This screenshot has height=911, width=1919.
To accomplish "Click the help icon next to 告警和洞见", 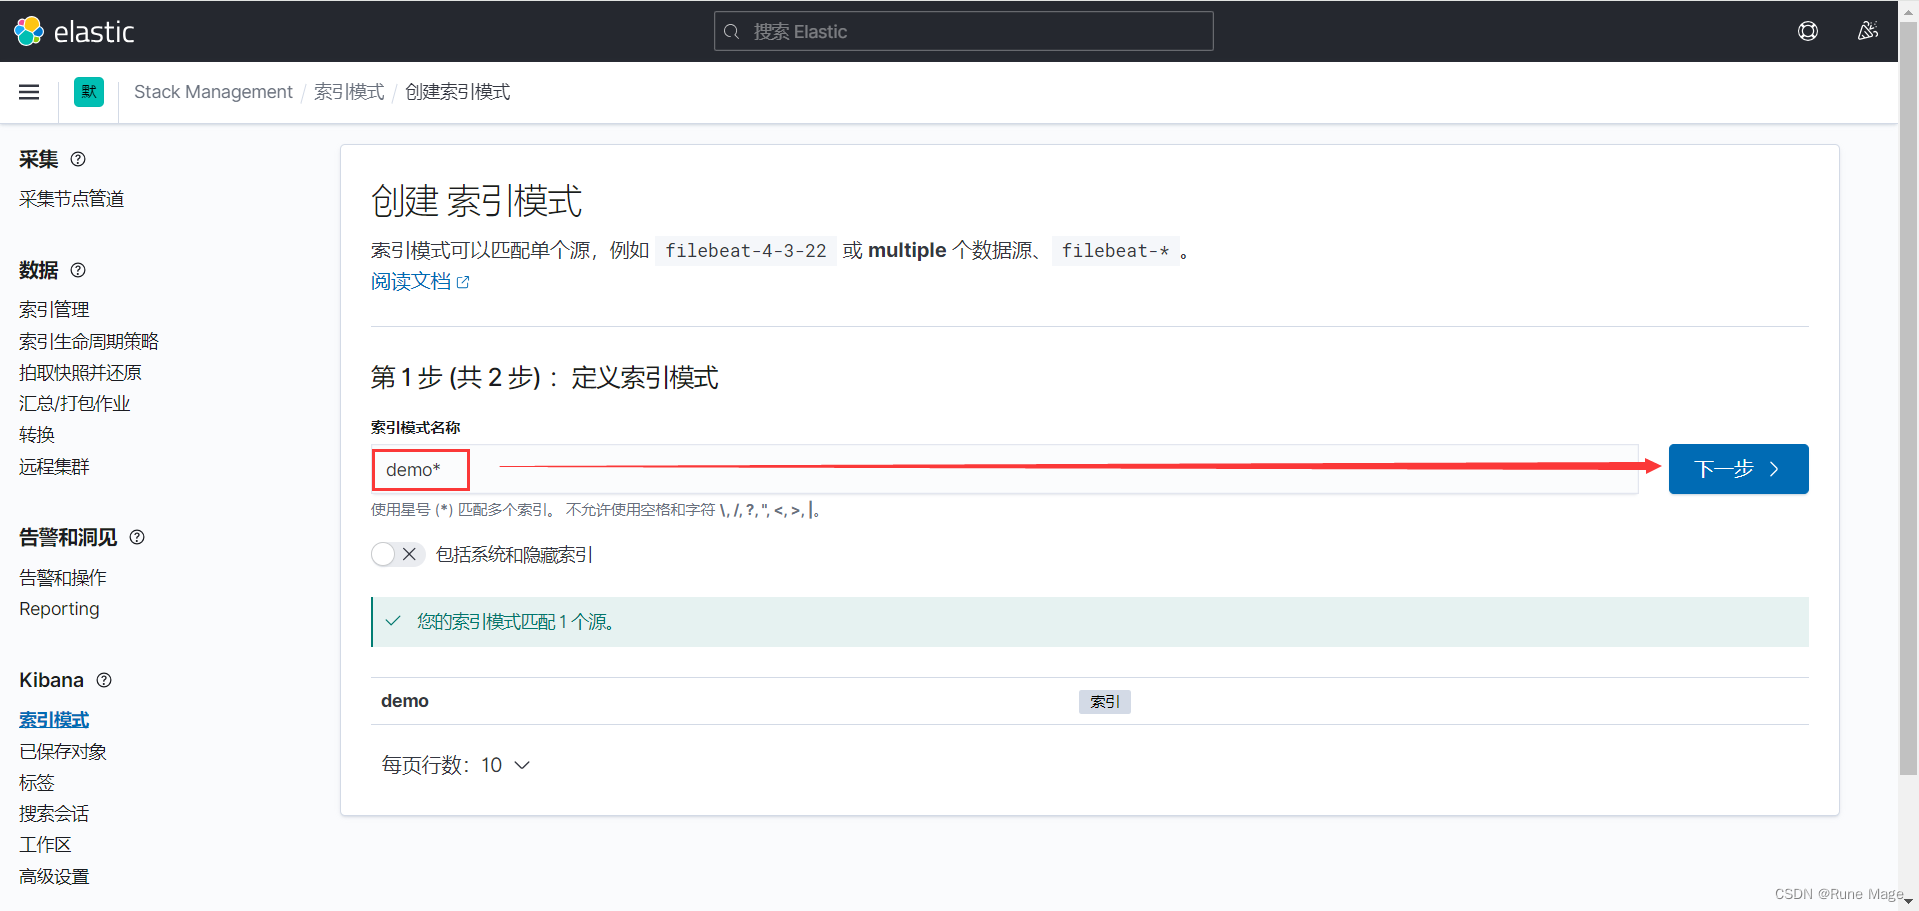I will coord(137,537).
